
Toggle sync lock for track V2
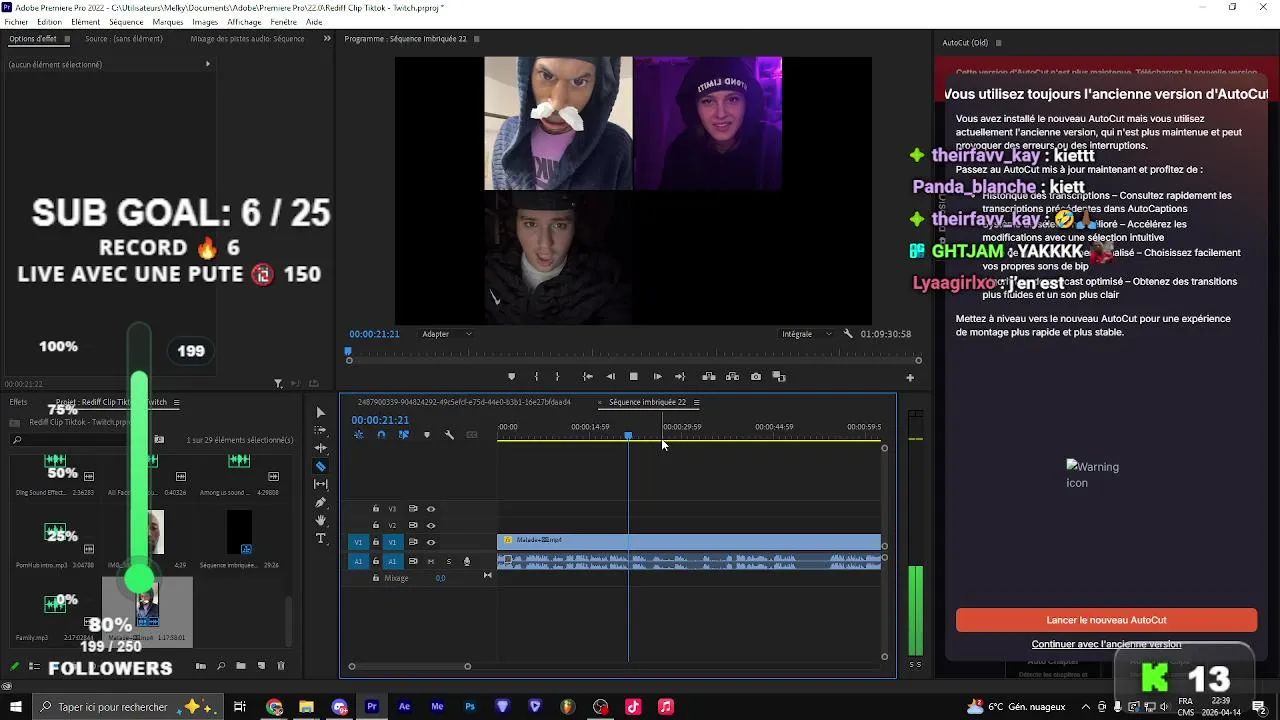pos(413,525)
